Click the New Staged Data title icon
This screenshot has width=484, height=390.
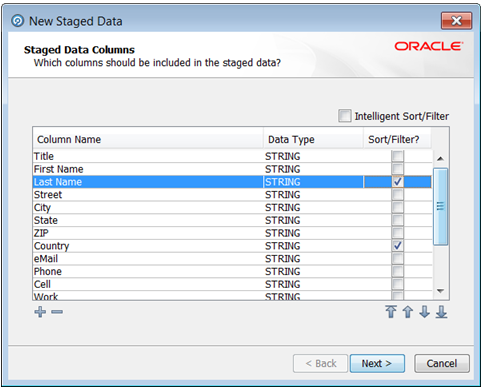[x=18, y=21]
